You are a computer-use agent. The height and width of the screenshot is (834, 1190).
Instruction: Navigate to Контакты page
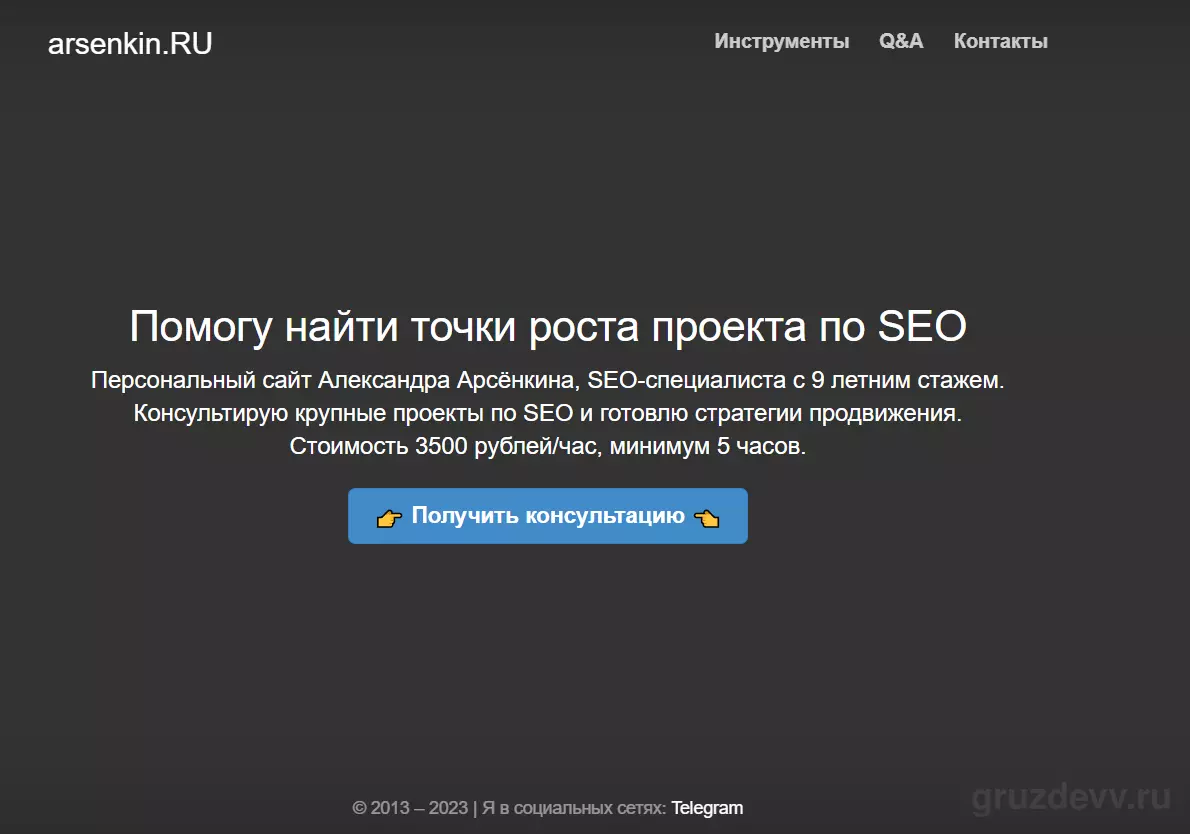[1000, 41]
